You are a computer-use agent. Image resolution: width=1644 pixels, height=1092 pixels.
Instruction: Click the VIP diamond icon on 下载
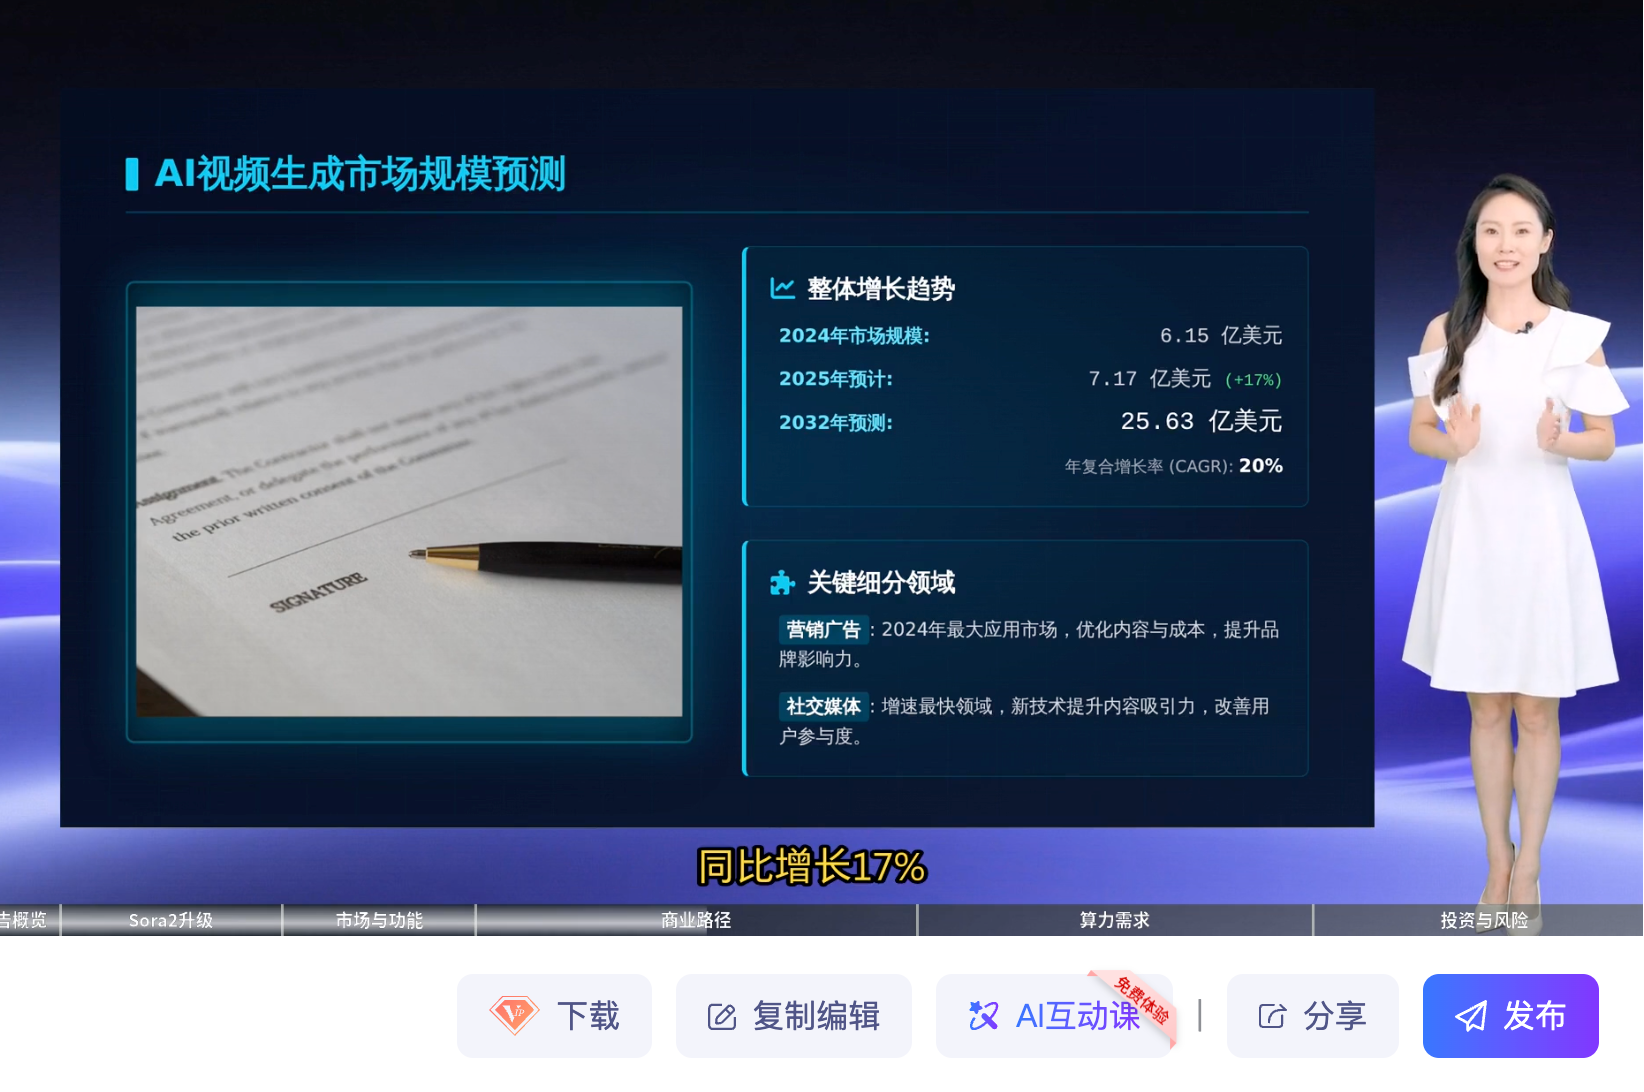[514, 1015]
